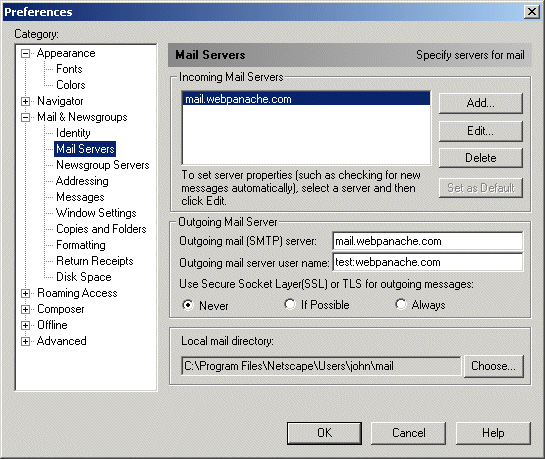Select Fonts under Appearance
The width and height of the screenshot is (545, 459).
tap(69, 69)
